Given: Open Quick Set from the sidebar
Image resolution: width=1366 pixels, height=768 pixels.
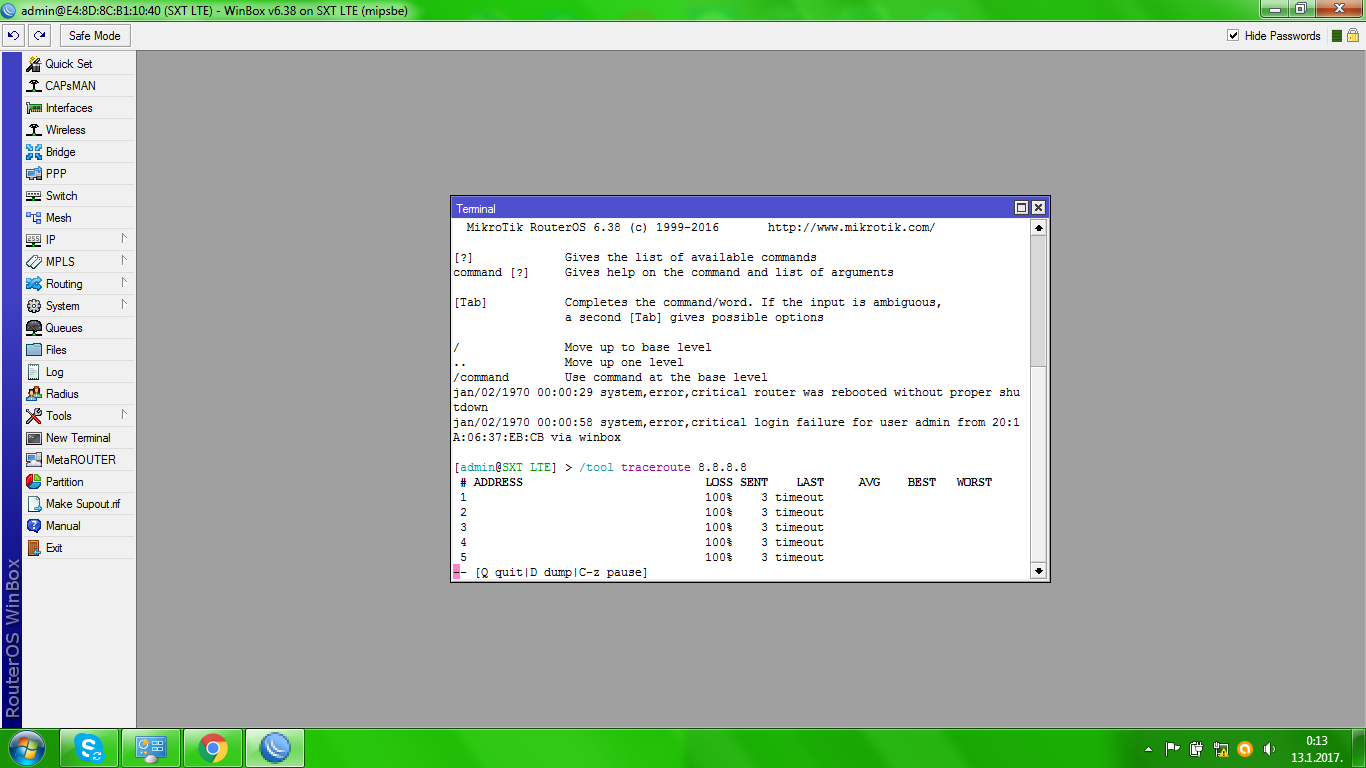Looking at the screenshot, I should [78, 64].
